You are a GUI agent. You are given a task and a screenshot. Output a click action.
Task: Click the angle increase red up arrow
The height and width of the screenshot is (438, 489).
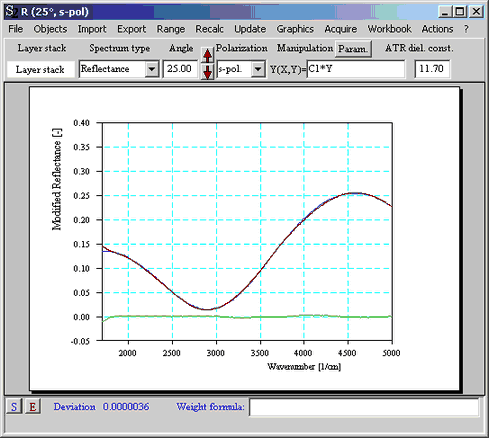click(207, 55)
